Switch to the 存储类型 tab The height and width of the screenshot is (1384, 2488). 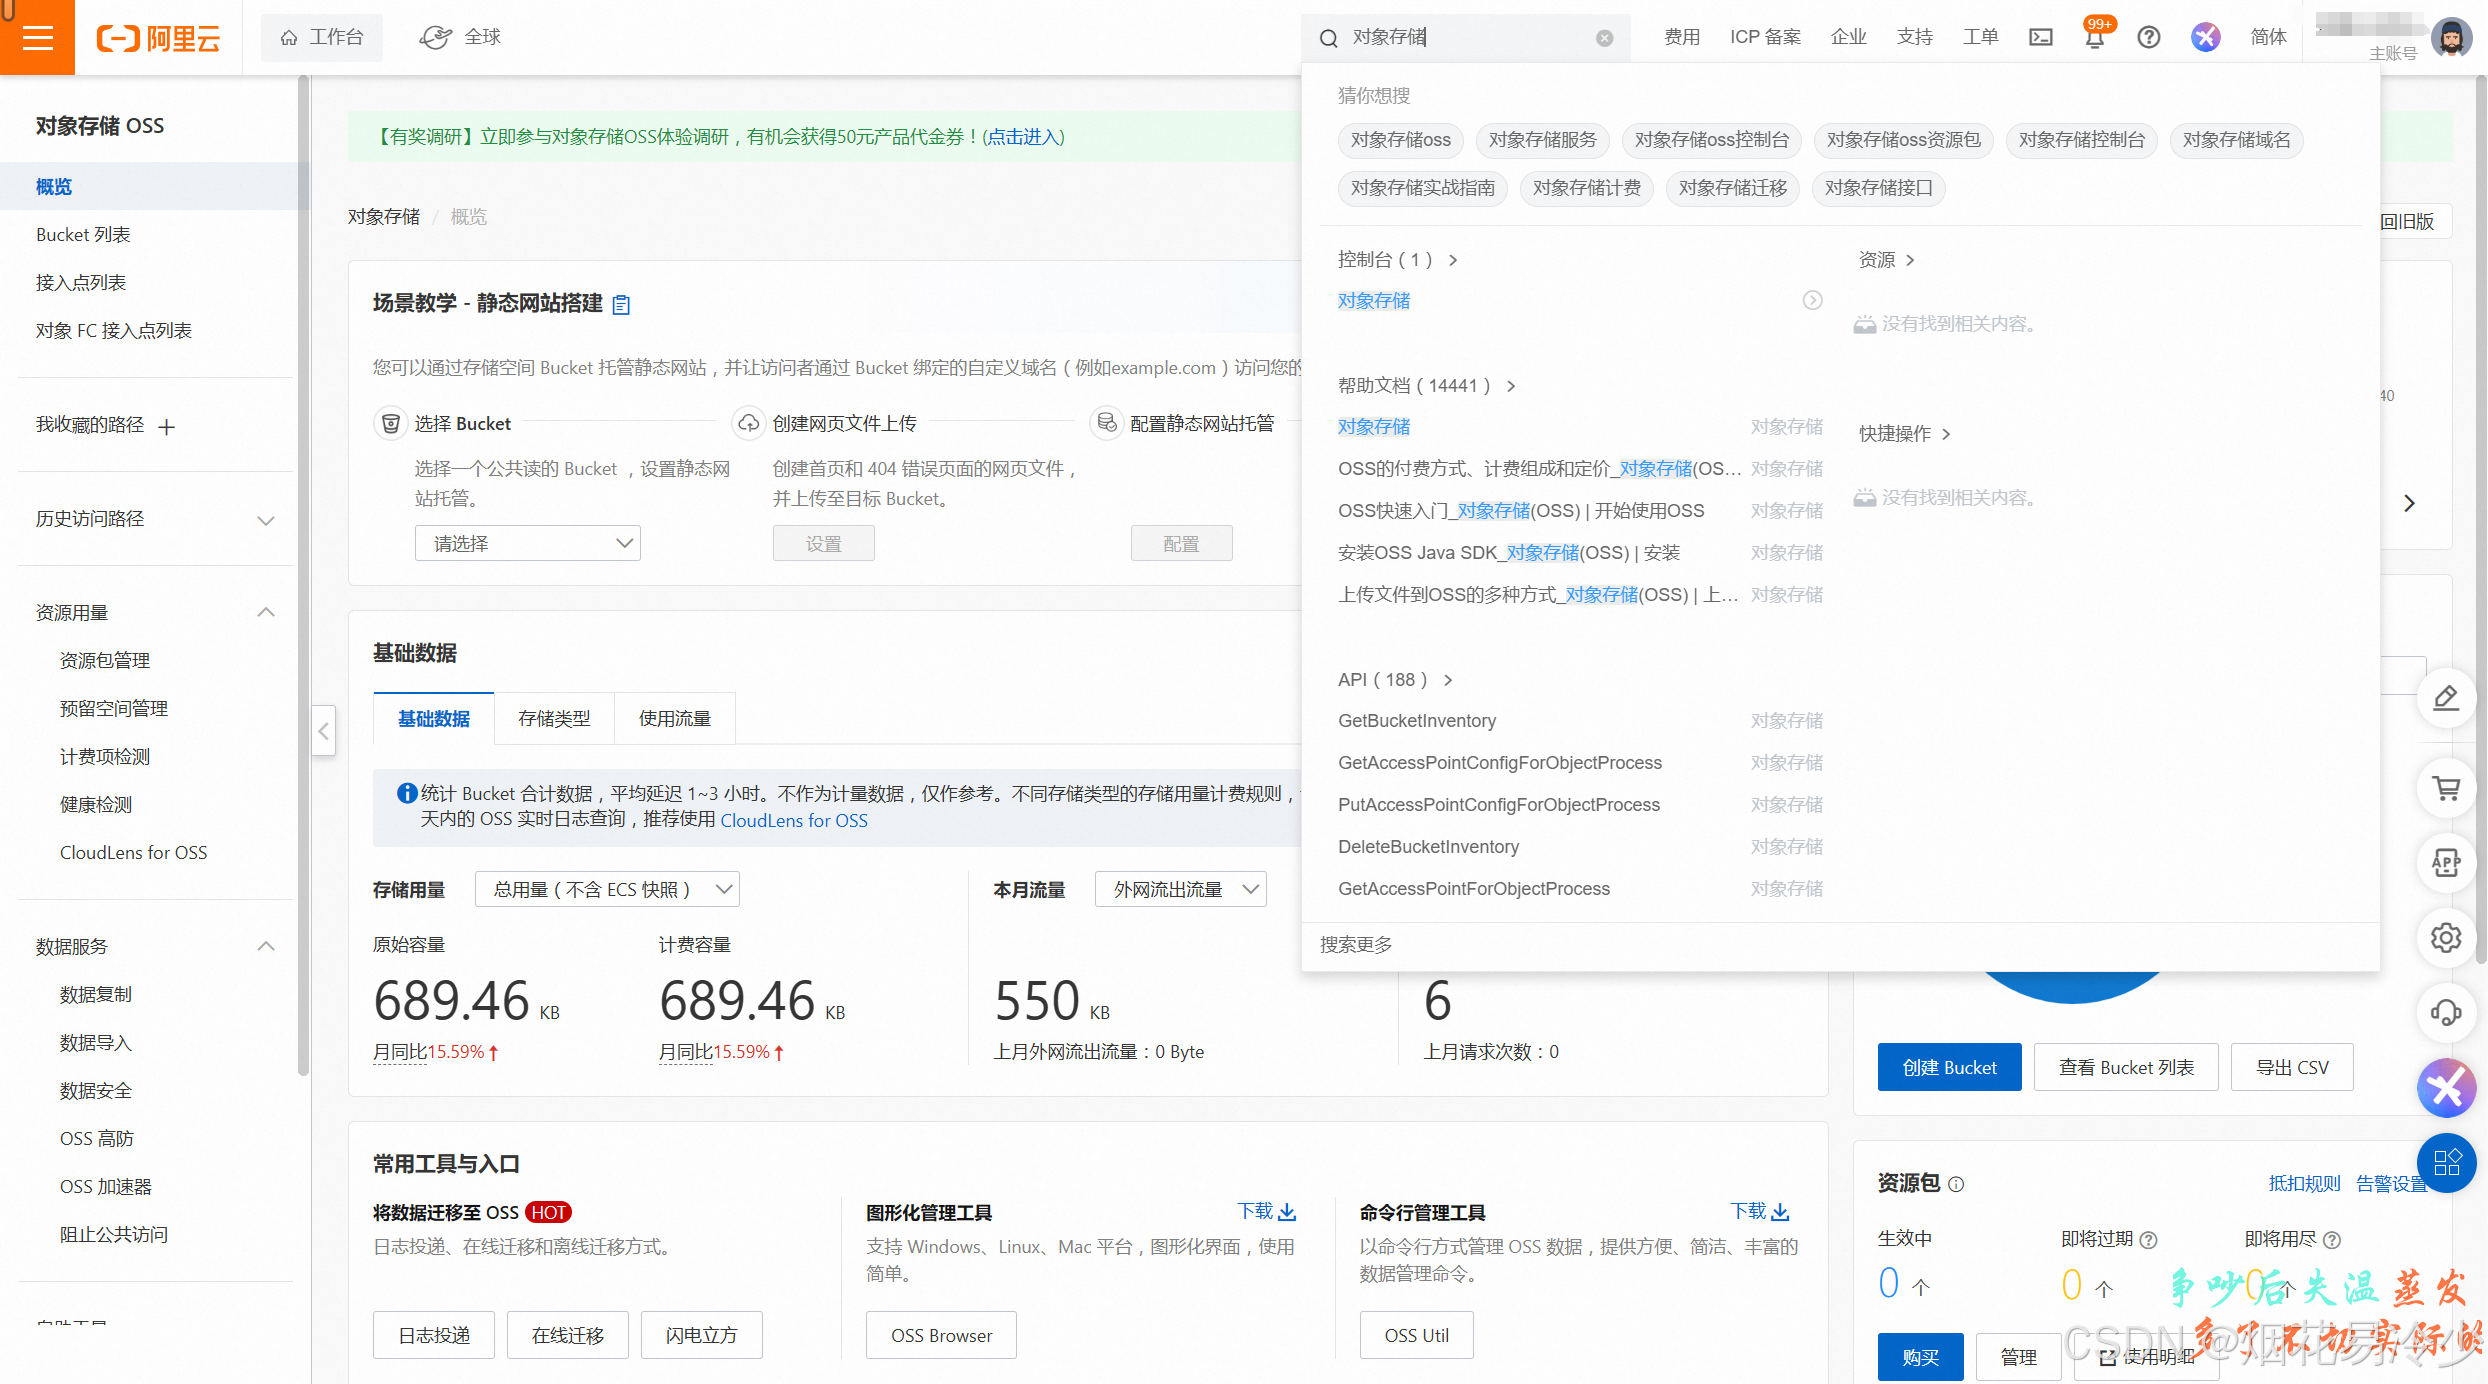(554, 718)
